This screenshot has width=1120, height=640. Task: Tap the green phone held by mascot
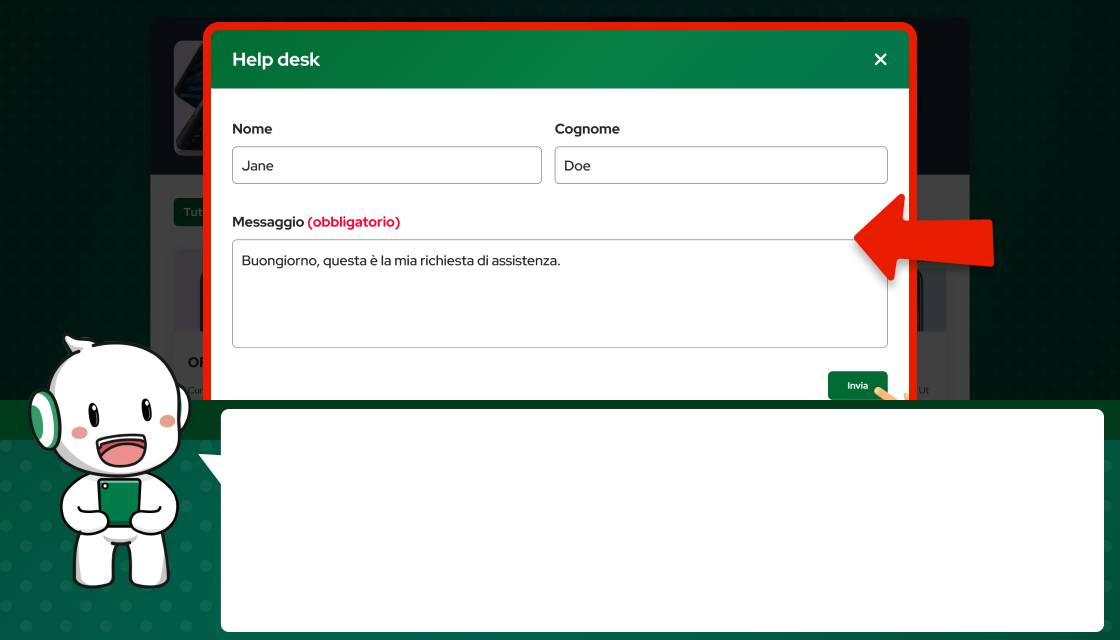[119, 502]
